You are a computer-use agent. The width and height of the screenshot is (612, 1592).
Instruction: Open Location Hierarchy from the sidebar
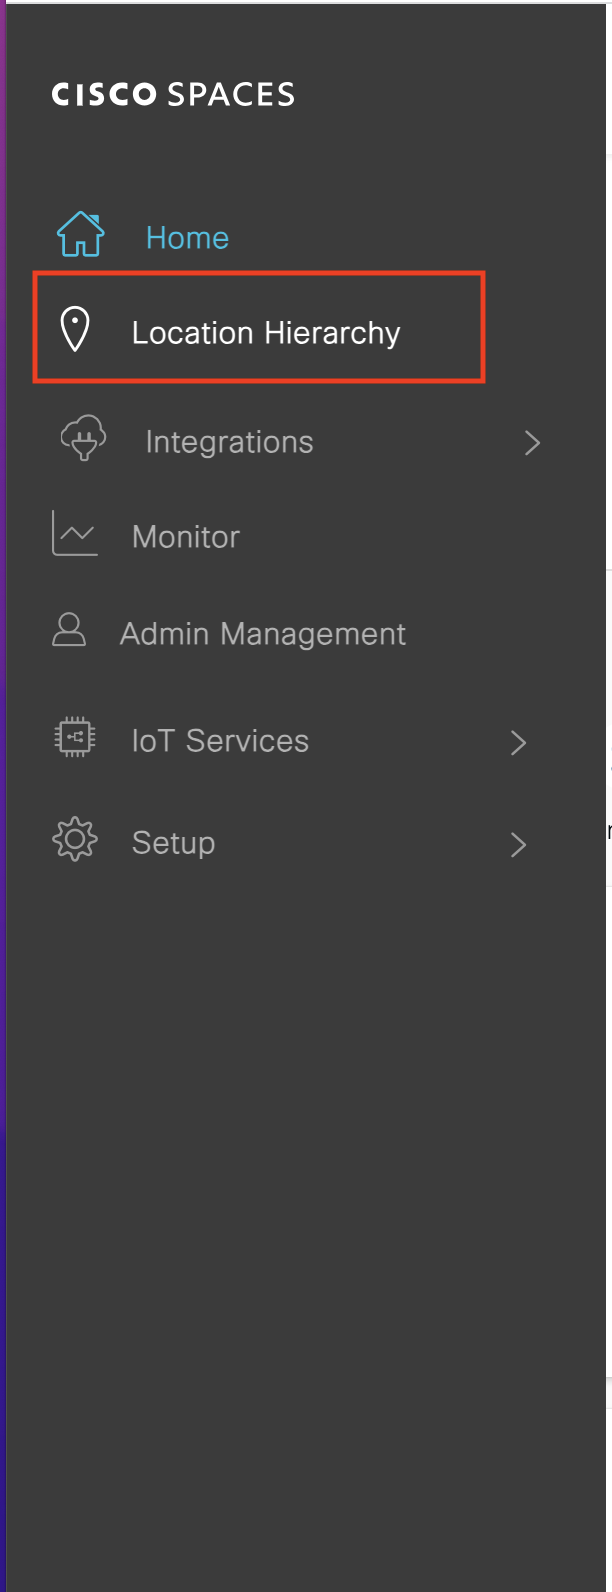[266, 333]
